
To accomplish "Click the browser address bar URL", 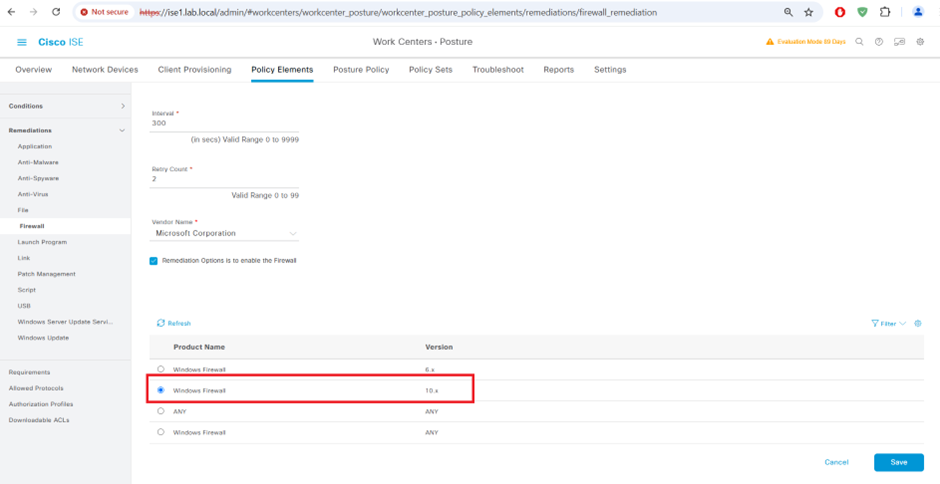I will click(x=399, y=12).
